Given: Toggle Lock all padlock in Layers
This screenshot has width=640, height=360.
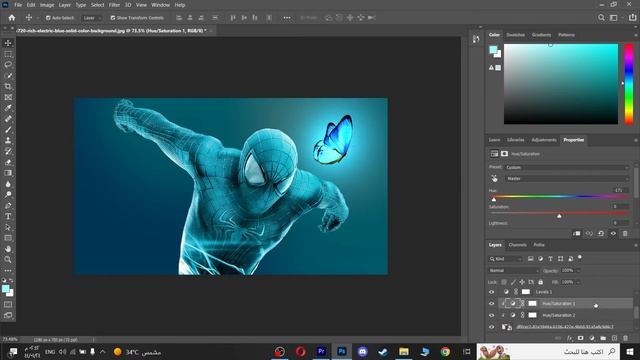Looking at the screenshot, I should (540, 282).
